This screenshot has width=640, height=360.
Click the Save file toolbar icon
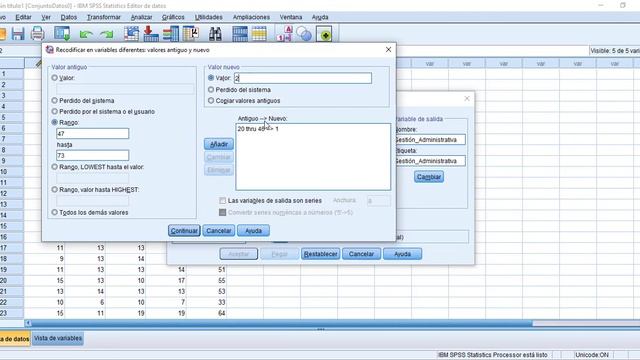pyautogui.click(x=18, y=34)
